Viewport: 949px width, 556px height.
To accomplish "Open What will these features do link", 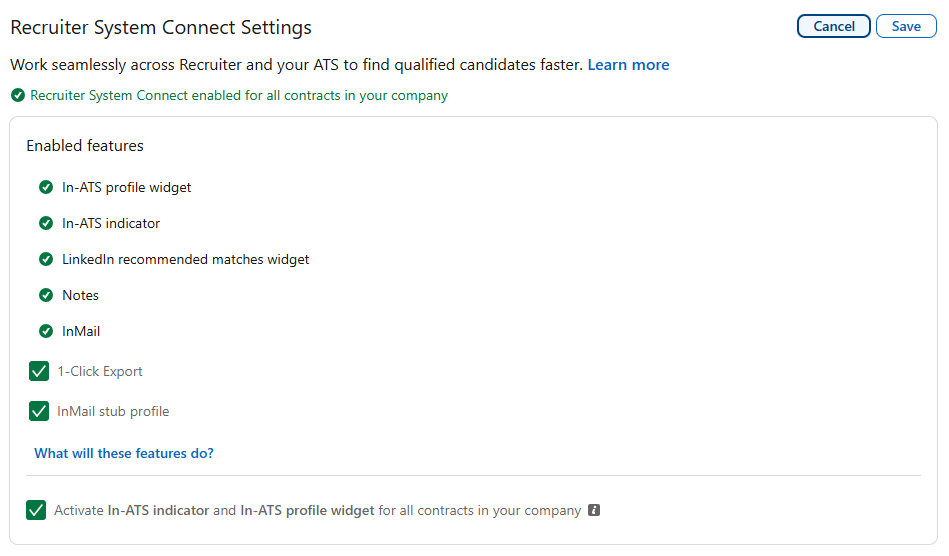I will [x=124, y=453].
